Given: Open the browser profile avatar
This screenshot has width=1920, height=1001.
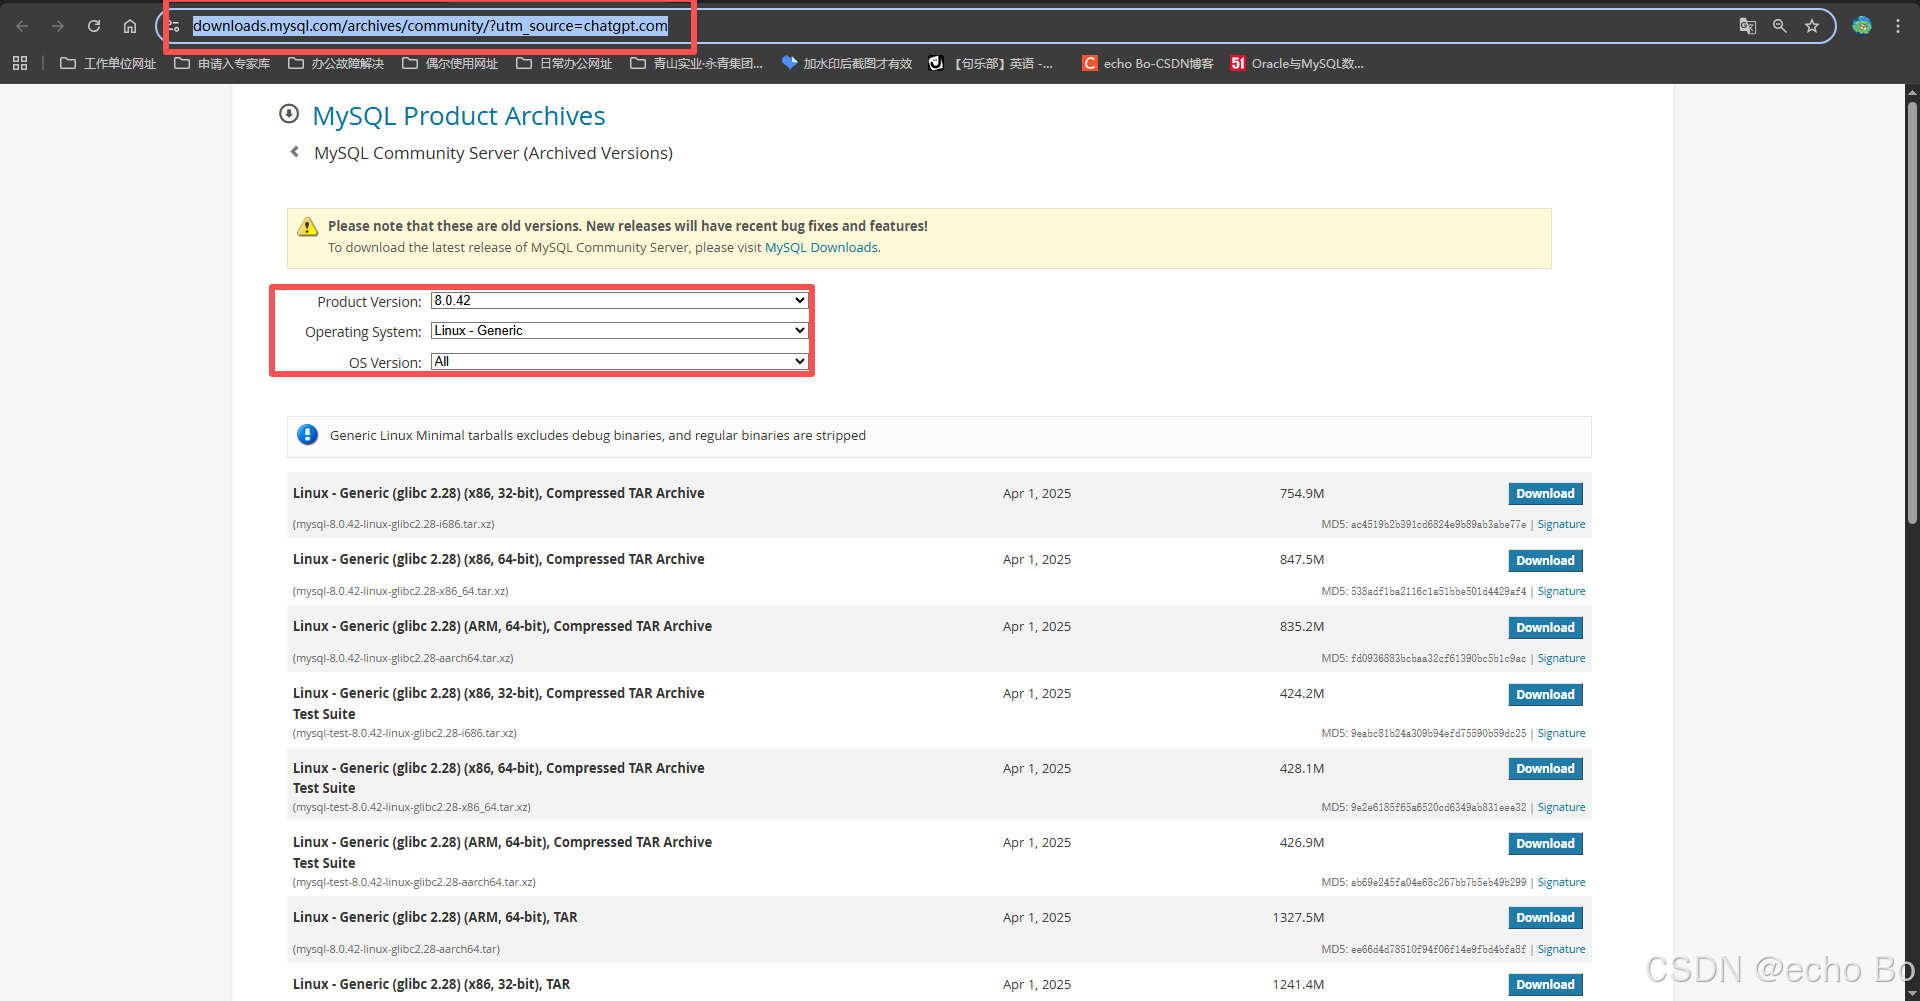Looking at the screenshot, I should (1862, 26).
